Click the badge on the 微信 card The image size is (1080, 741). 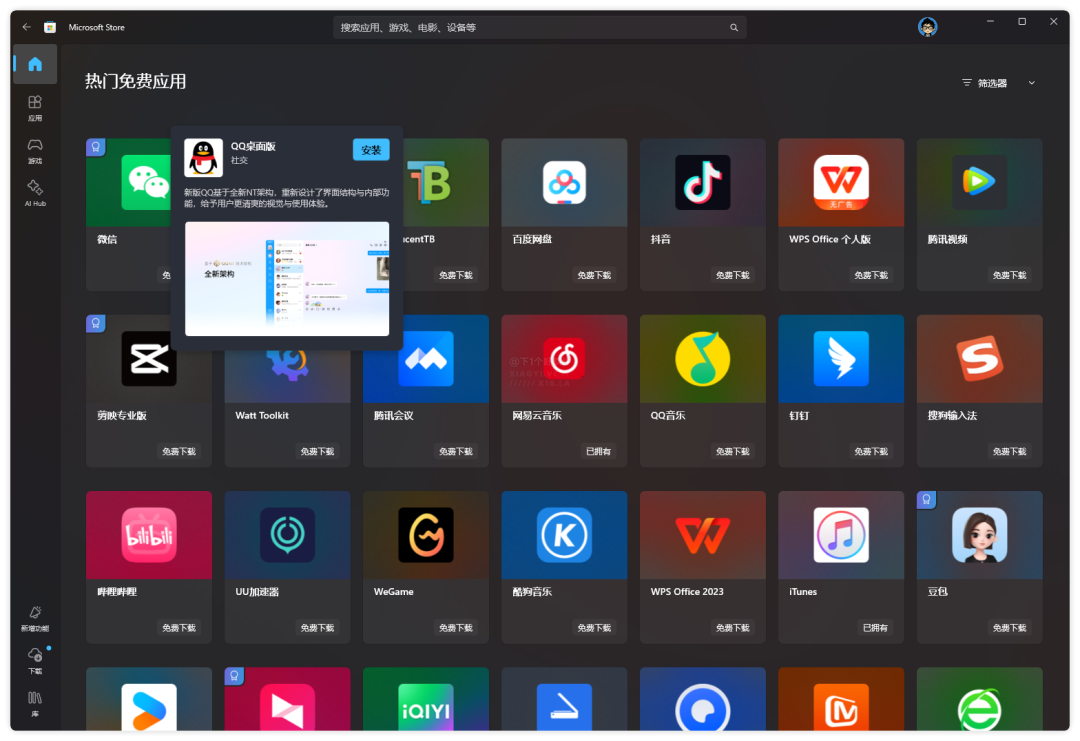[96, 147]
